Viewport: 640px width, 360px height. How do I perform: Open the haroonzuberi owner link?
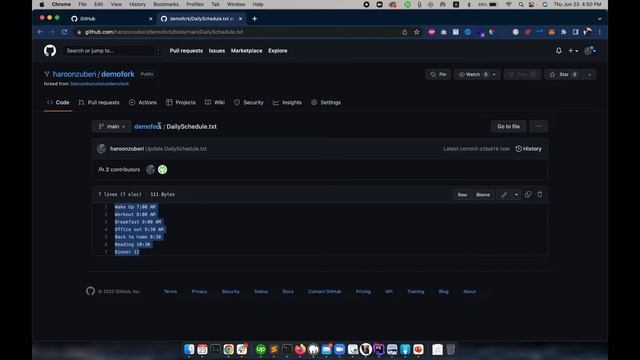tap(74, 74)
